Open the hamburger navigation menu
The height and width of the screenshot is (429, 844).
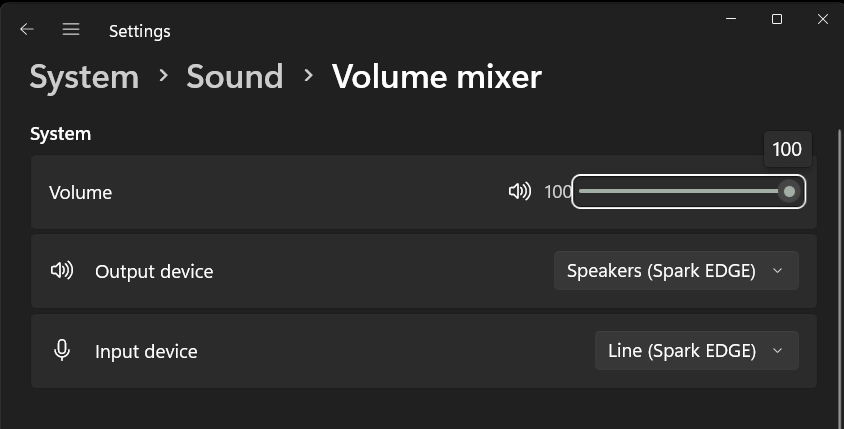[x=71, y=29]
